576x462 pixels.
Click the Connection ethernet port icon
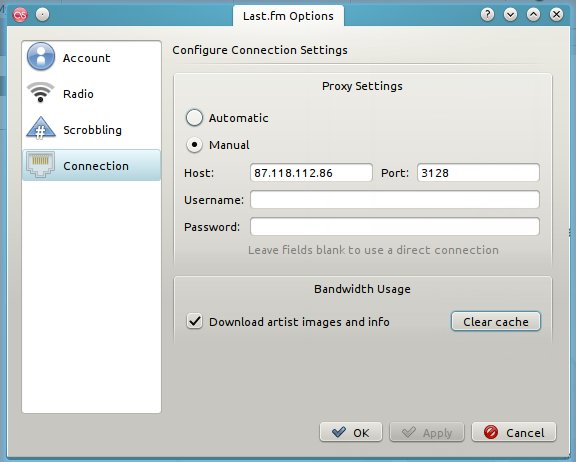coord(40,164)
